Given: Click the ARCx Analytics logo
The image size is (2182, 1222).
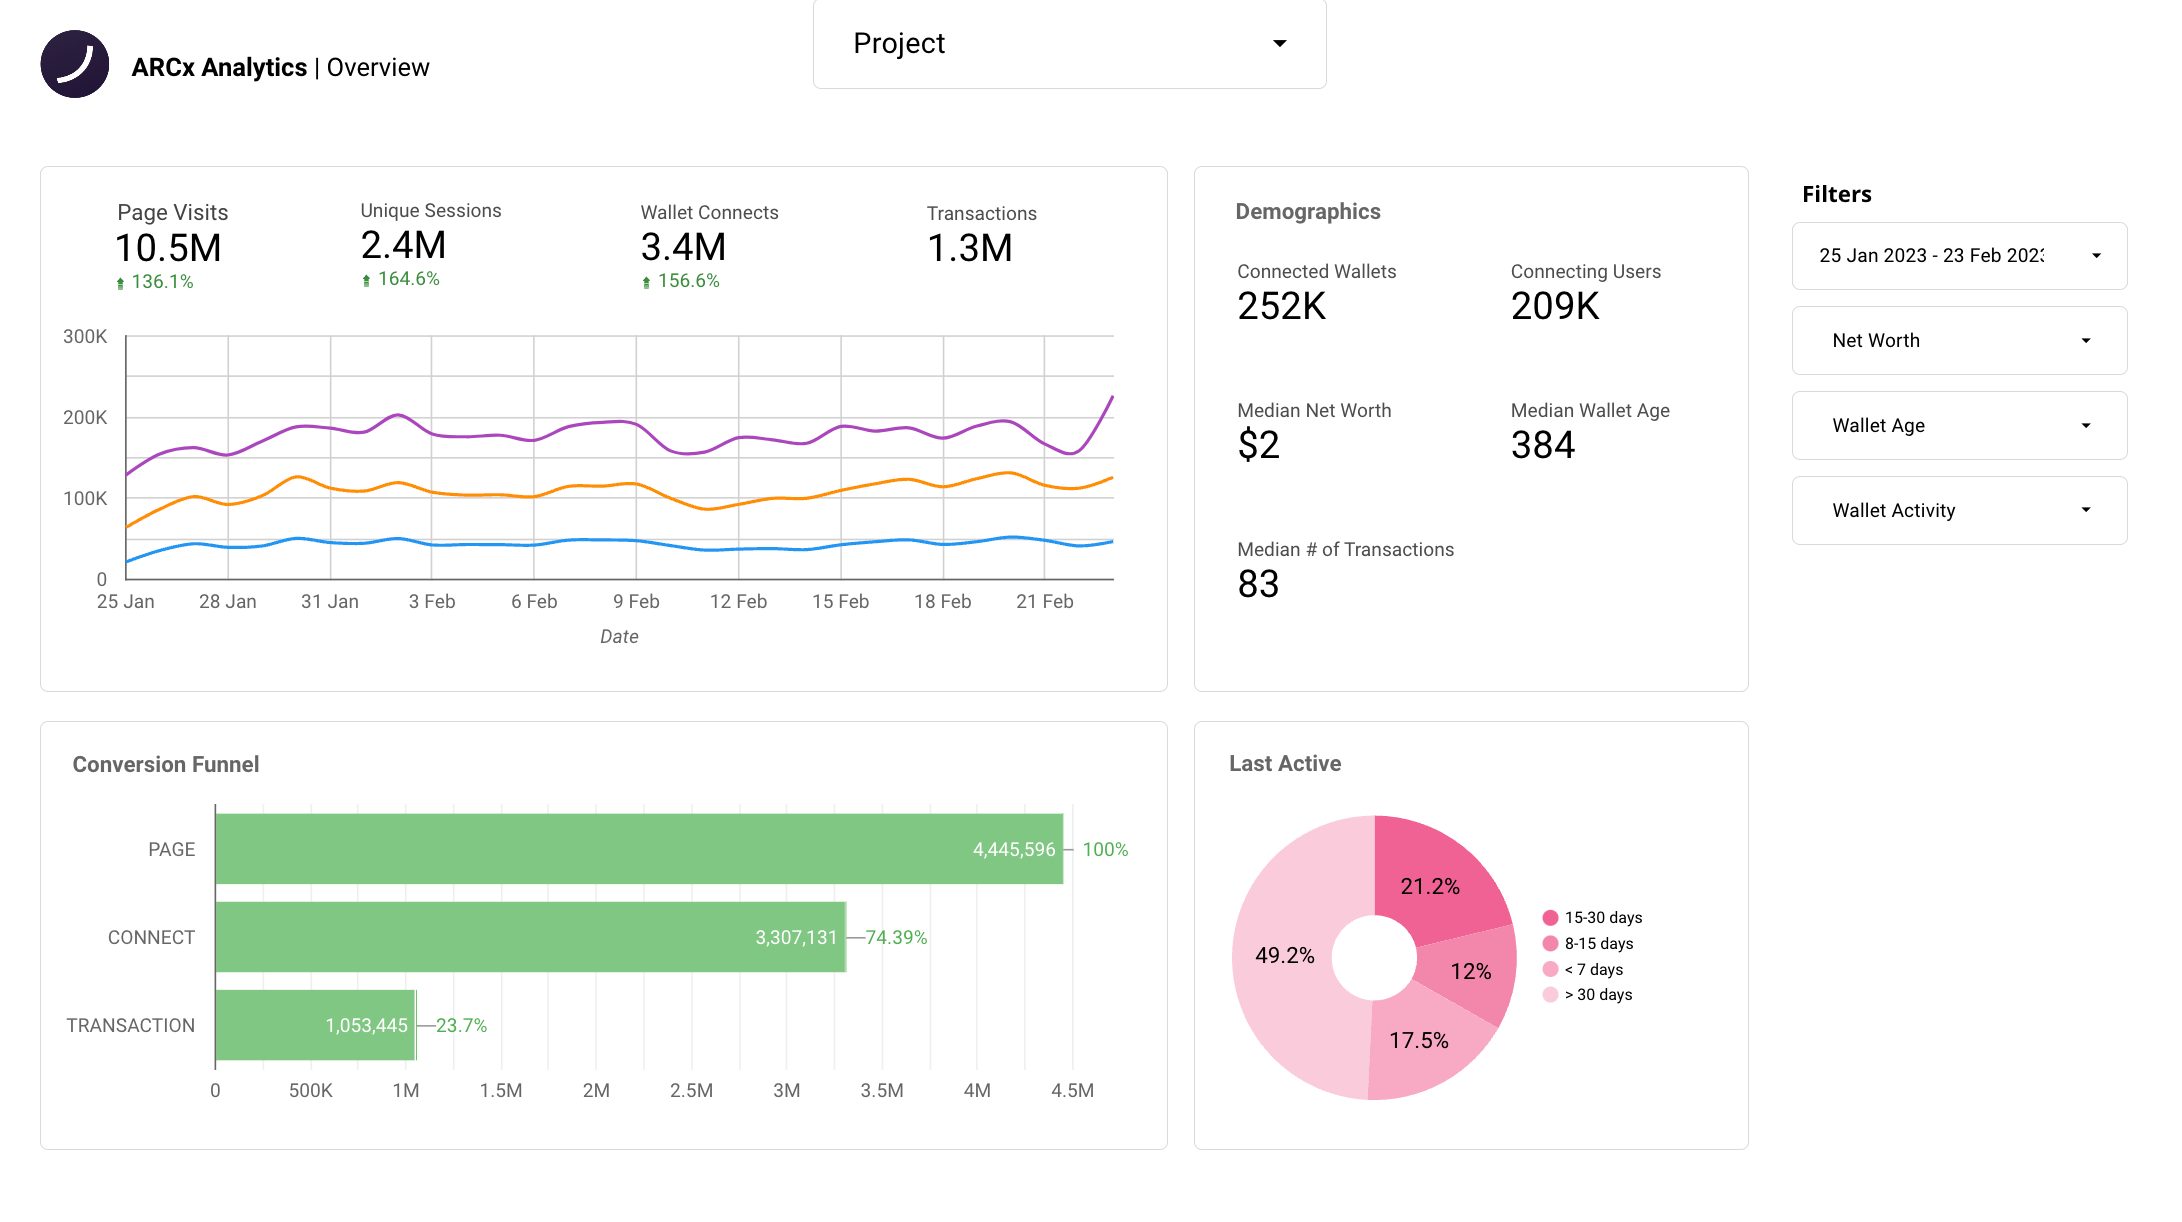Looking at the screenshot, I should [73, 64].
